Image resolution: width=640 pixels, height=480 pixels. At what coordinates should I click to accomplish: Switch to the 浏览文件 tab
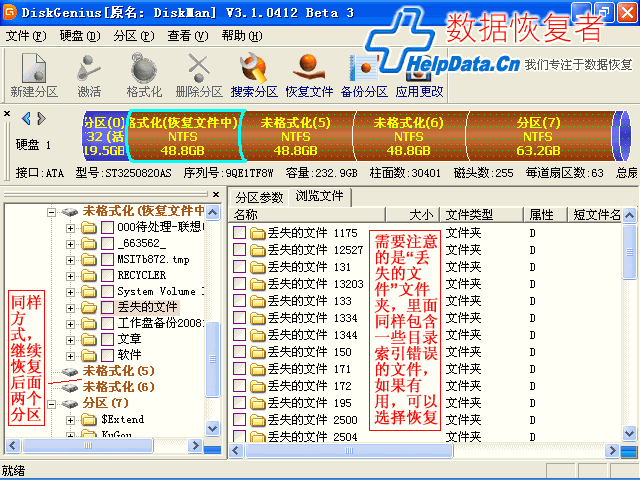(x=320, y=196)
